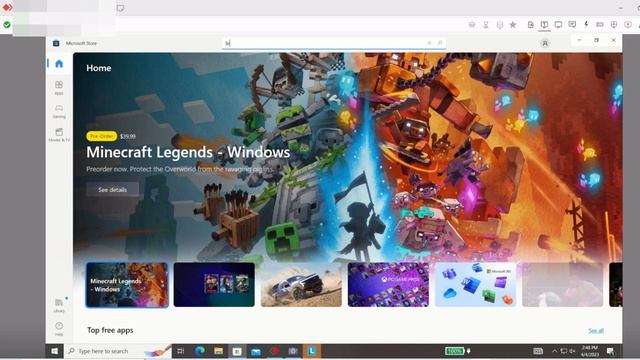Viewport: 640px width, 360px height.
Task: Select the PC Game Pass carousel thumbnail
Action: pyautogui.click(x=388, y=284)
